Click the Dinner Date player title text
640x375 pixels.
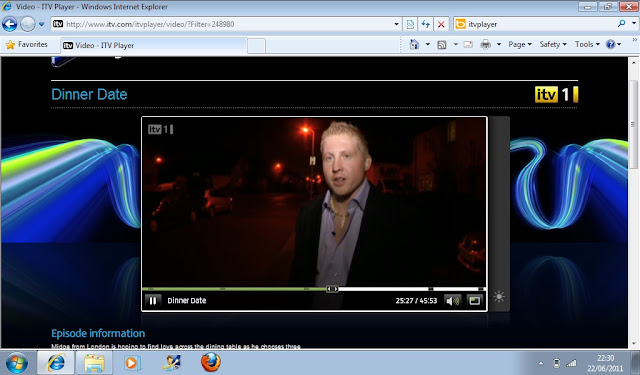(187, 301)
